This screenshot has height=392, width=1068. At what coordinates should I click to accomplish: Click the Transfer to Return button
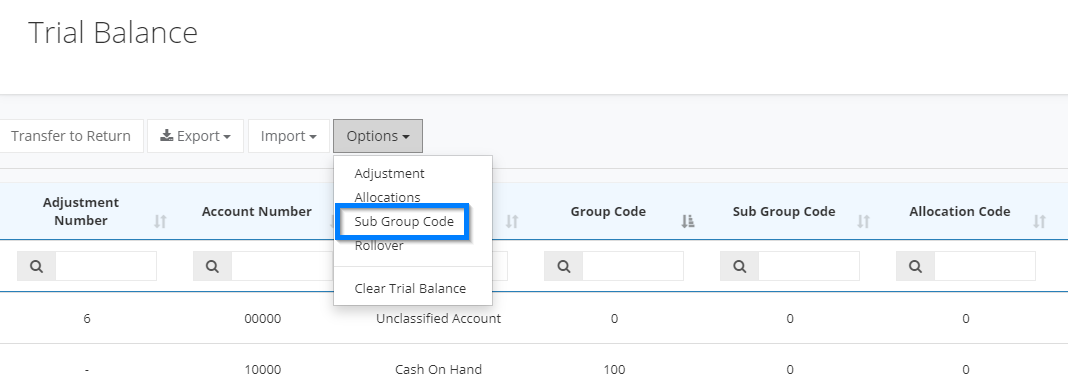click(x=71, y=136)
